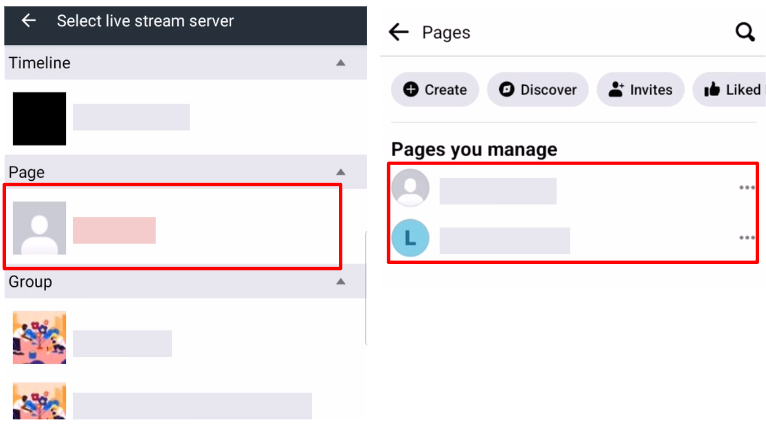Select the black Timeline profile thumbnail

[x=40, y=119]
